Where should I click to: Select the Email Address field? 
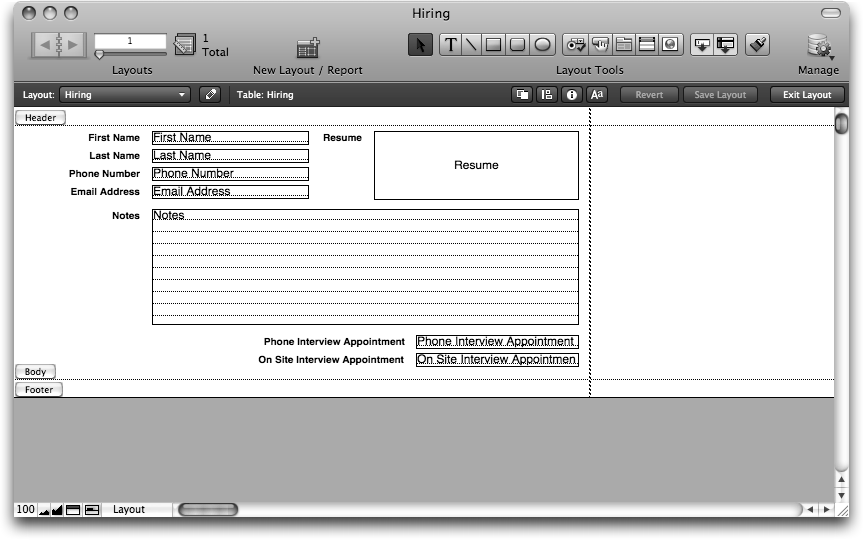pos(230,192)
